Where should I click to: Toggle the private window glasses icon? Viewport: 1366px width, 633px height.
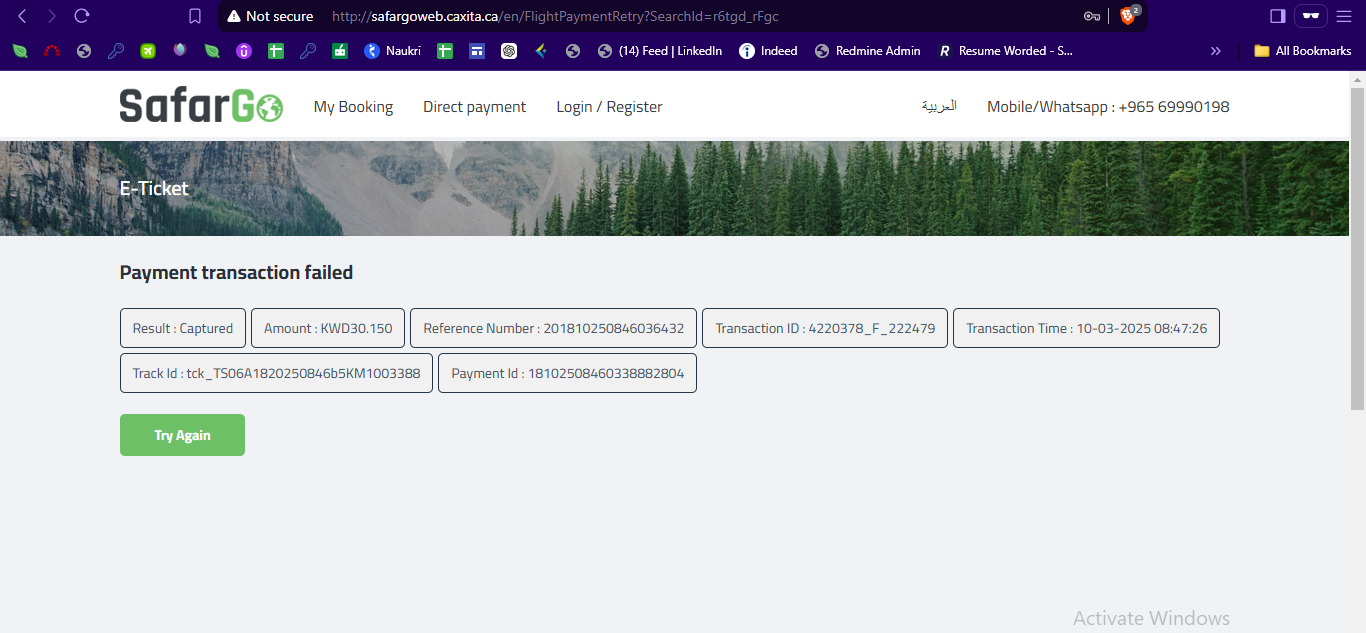1310,16
